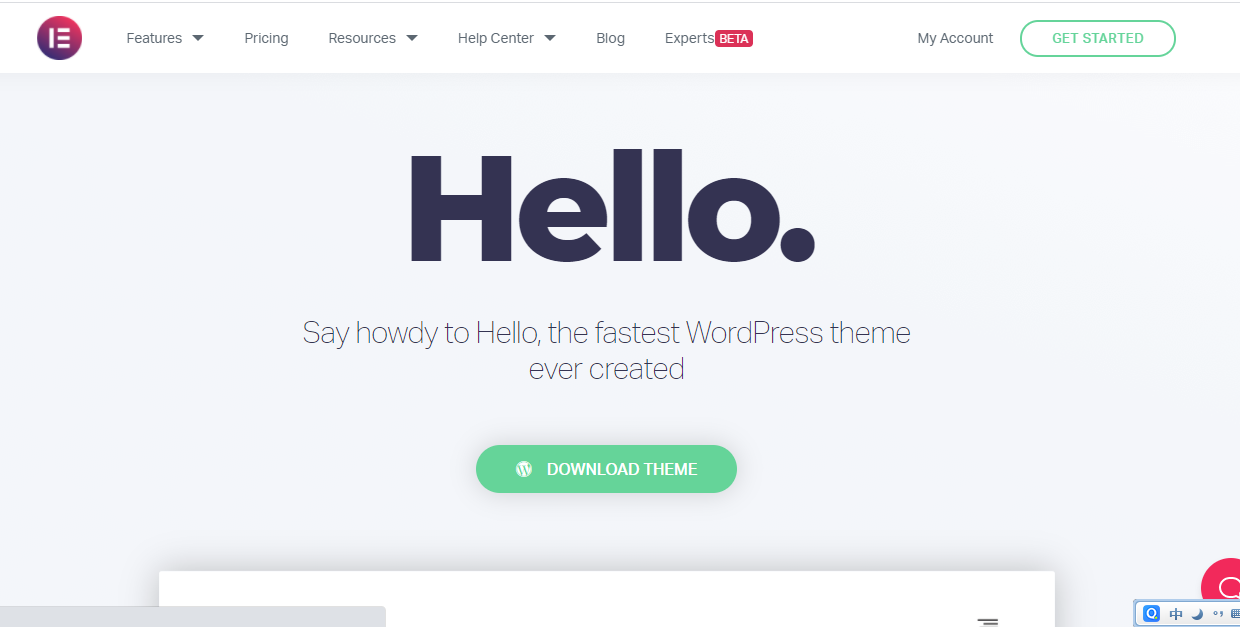Toggle punctuation mode in IME toolbar

[1217, 614]
